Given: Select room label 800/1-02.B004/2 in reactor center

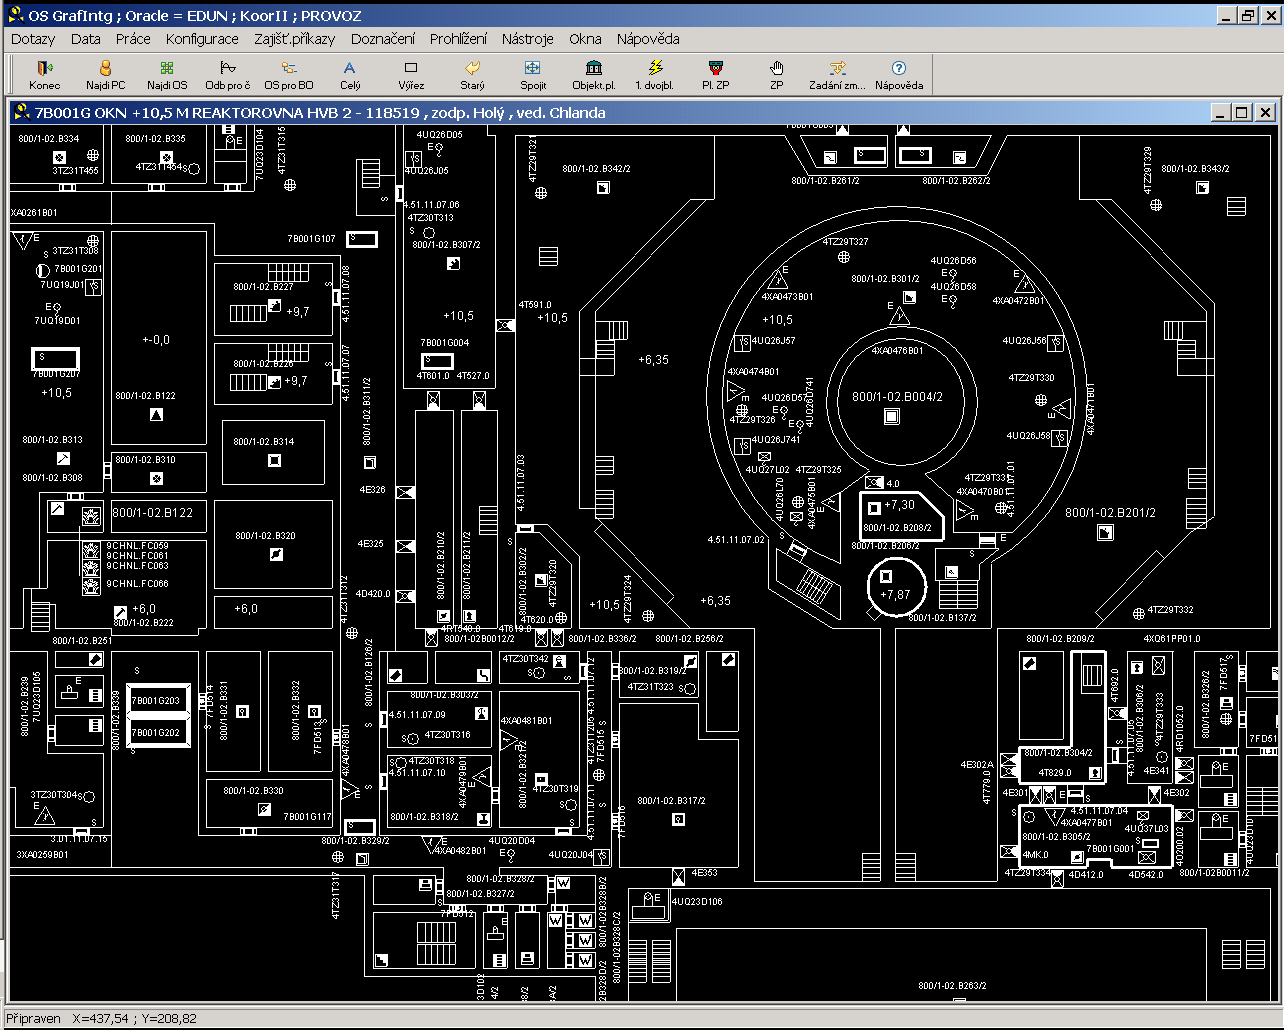Looking at the screenshot, I should 897,397.
